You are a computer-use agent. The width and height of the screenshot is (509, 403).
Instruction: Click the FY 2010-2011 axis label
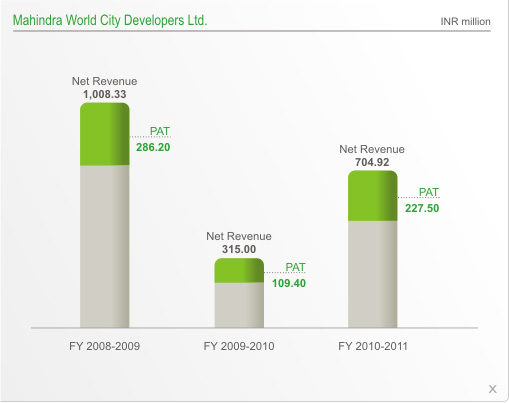click(373, 346)
